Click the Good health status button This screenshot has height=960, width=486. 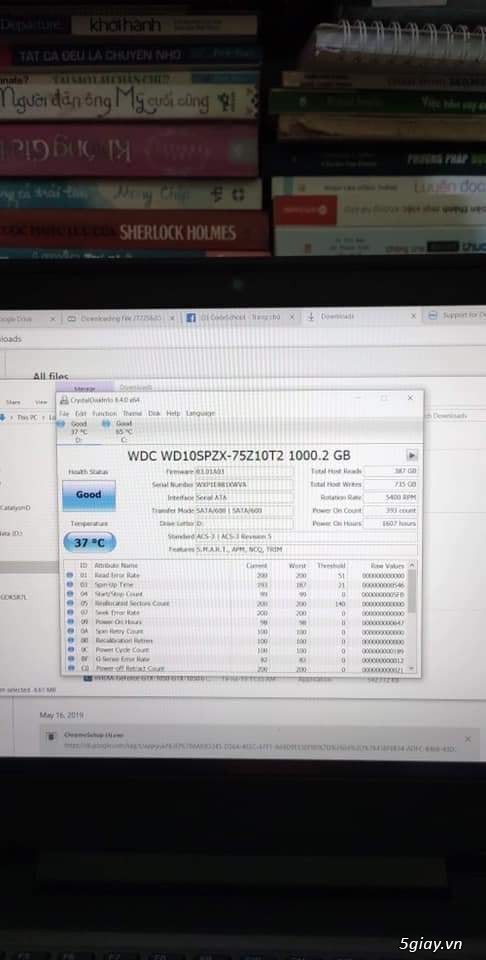point(89,495)
